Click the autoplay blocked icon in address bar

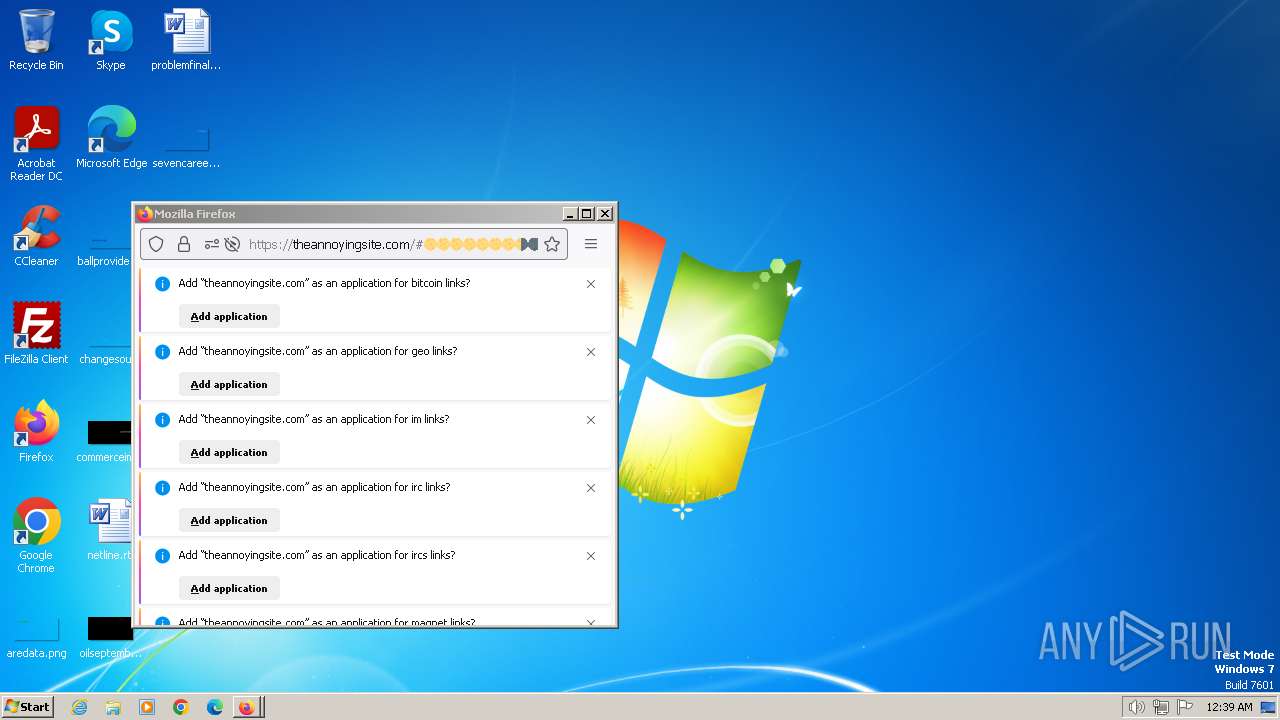pyautogui.click(x=232, y=244)
